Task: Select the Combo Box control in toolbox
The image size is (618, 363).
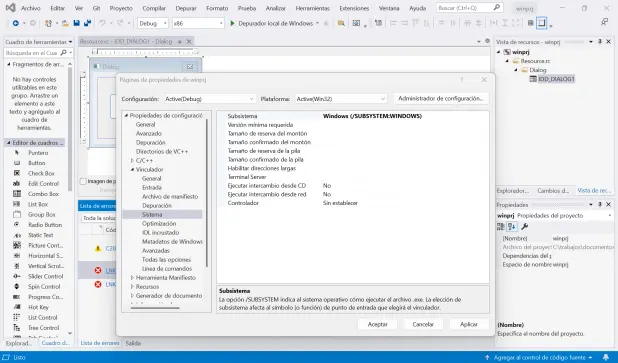Action: tap(43, 194)
